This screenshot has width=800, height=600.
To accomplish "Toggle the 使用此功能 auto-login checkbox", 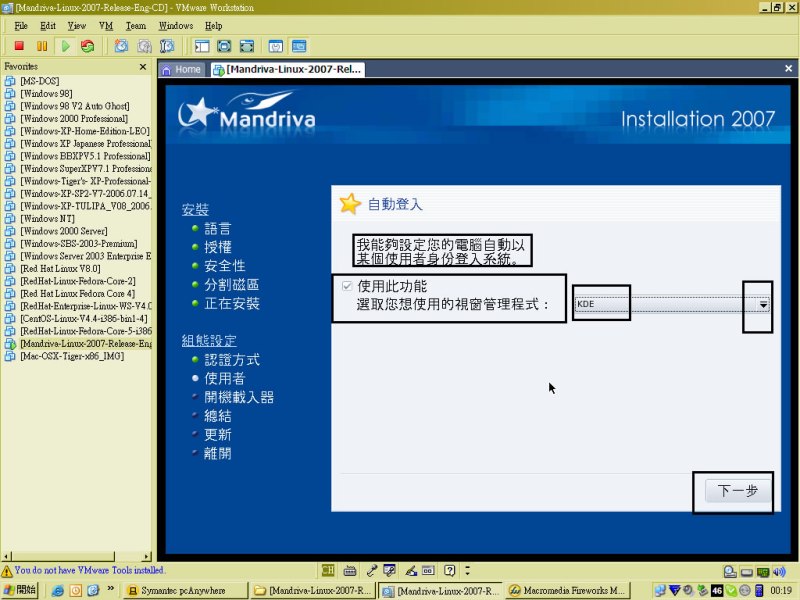I will pos(347,286).
